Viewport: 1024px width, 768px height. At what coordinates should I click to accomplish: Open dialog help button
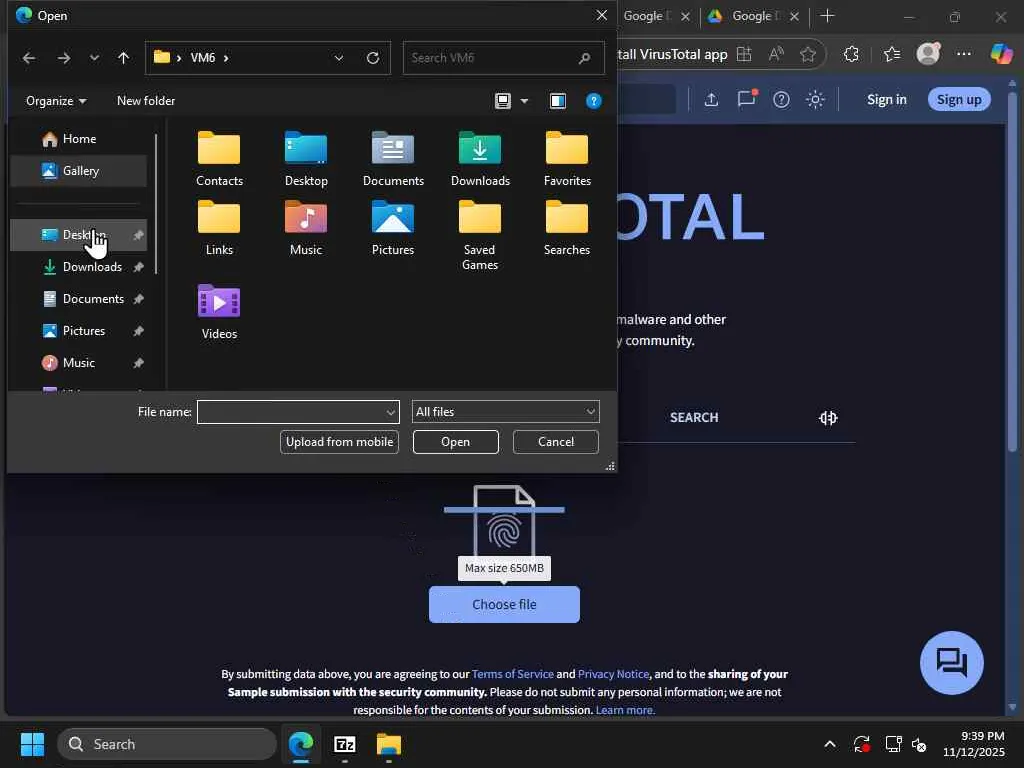tap(594, 101)
